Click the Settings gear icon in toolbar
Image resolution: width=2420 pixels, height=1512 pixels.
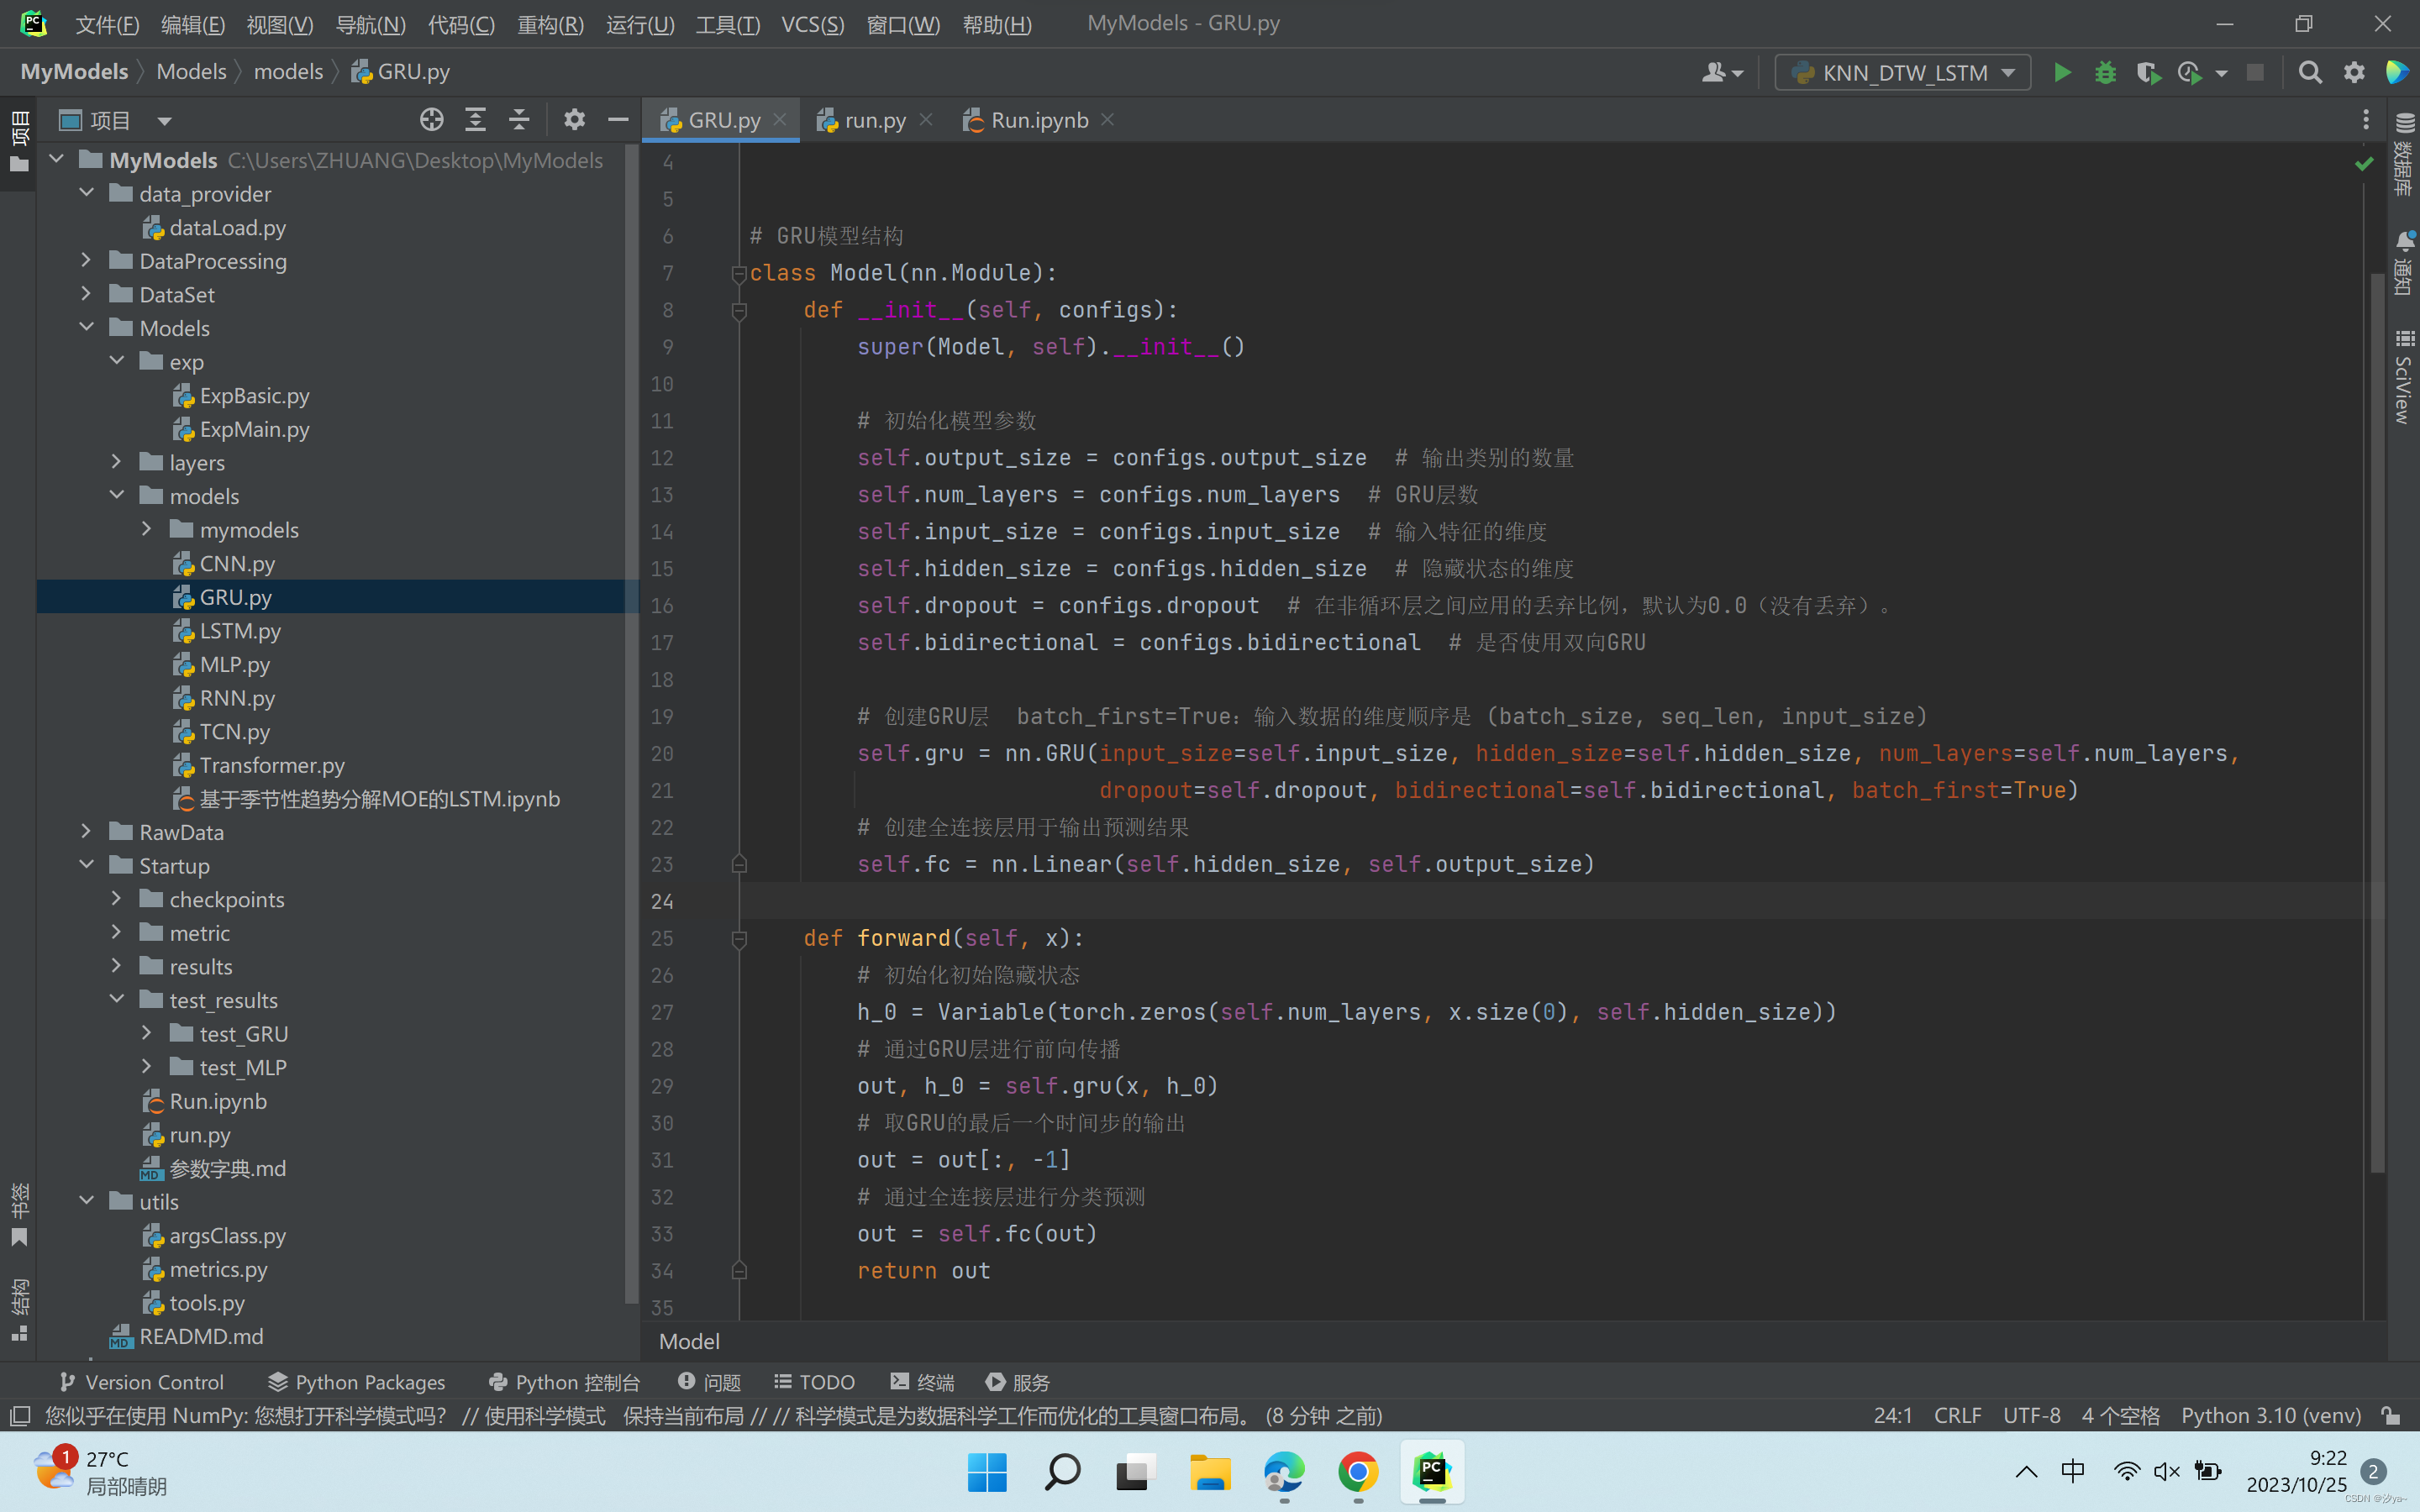(2354, 73)
